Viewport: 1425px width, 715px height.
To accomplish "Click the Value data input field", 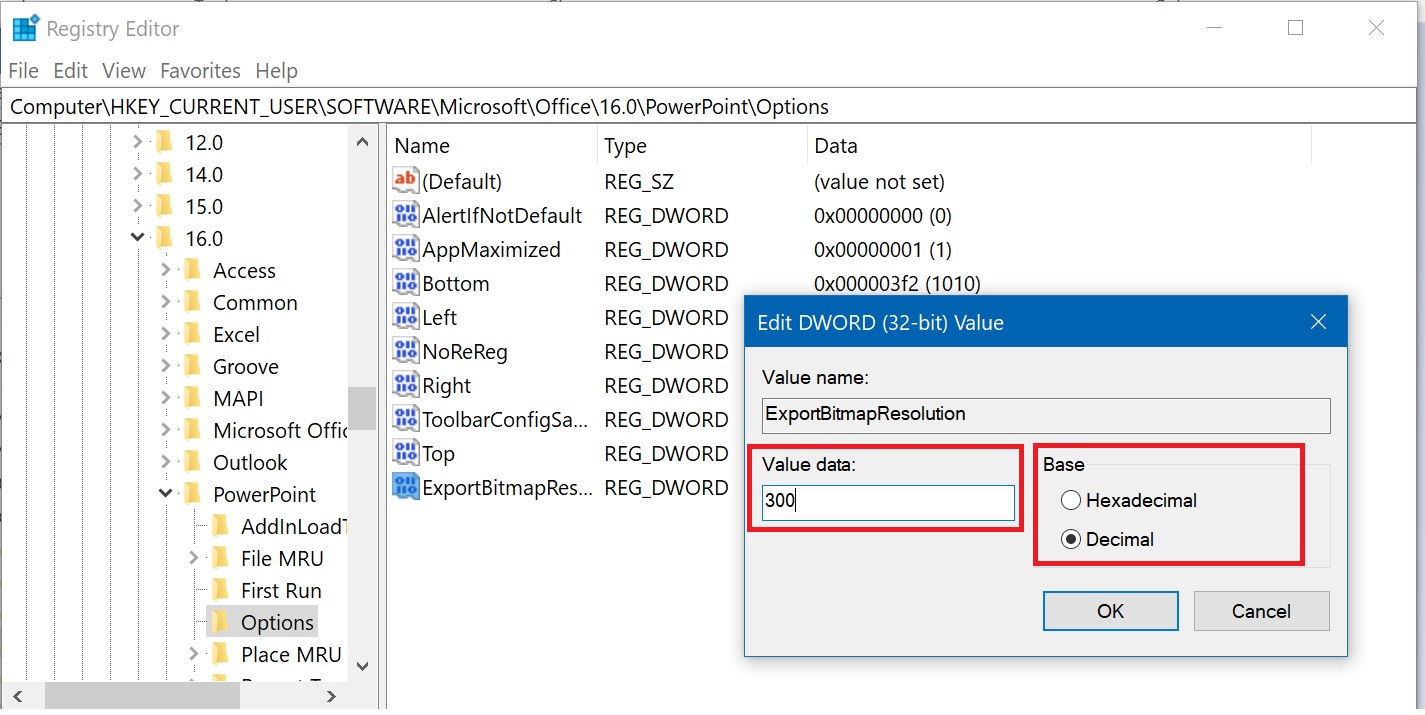I will [x=887, y=502].
